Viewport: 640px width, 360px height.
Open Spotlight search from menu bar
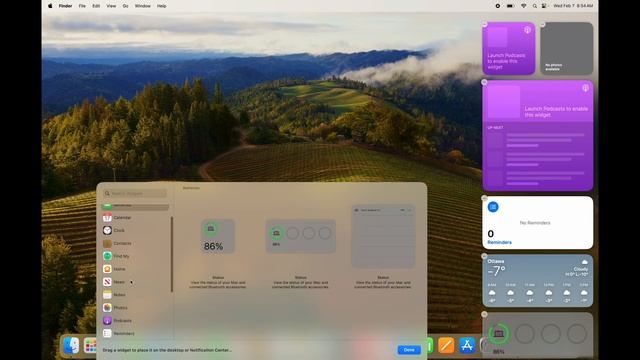pyautogui.click(x=535, y=6)
